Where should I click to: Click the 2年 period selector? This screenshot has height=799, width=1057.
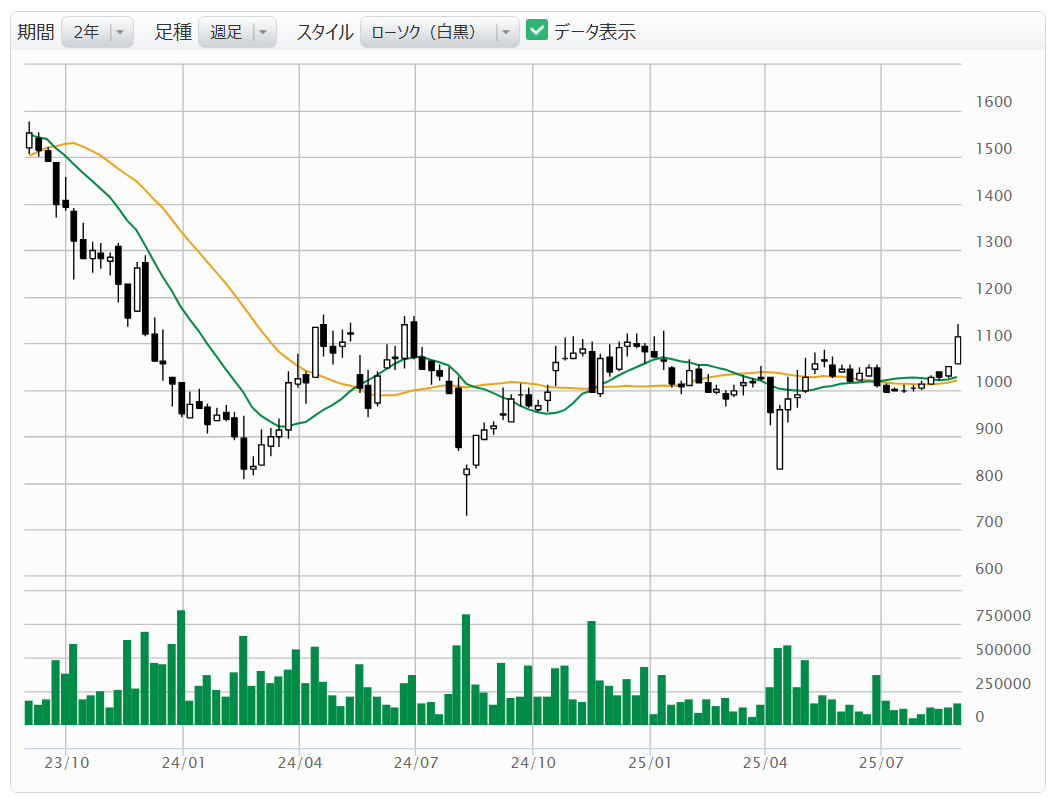[86, 32]
